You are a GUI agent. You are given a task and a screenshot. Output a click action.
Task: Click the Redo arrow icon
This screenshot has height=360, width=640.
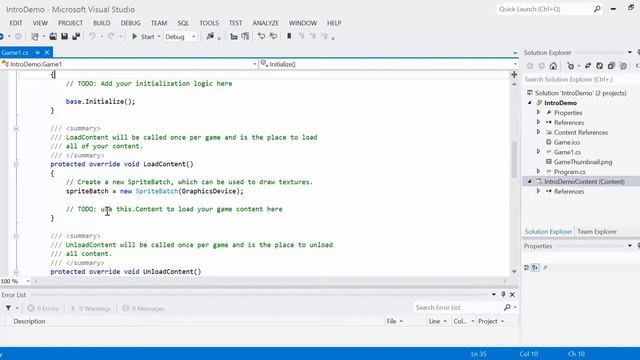[111, 37]
